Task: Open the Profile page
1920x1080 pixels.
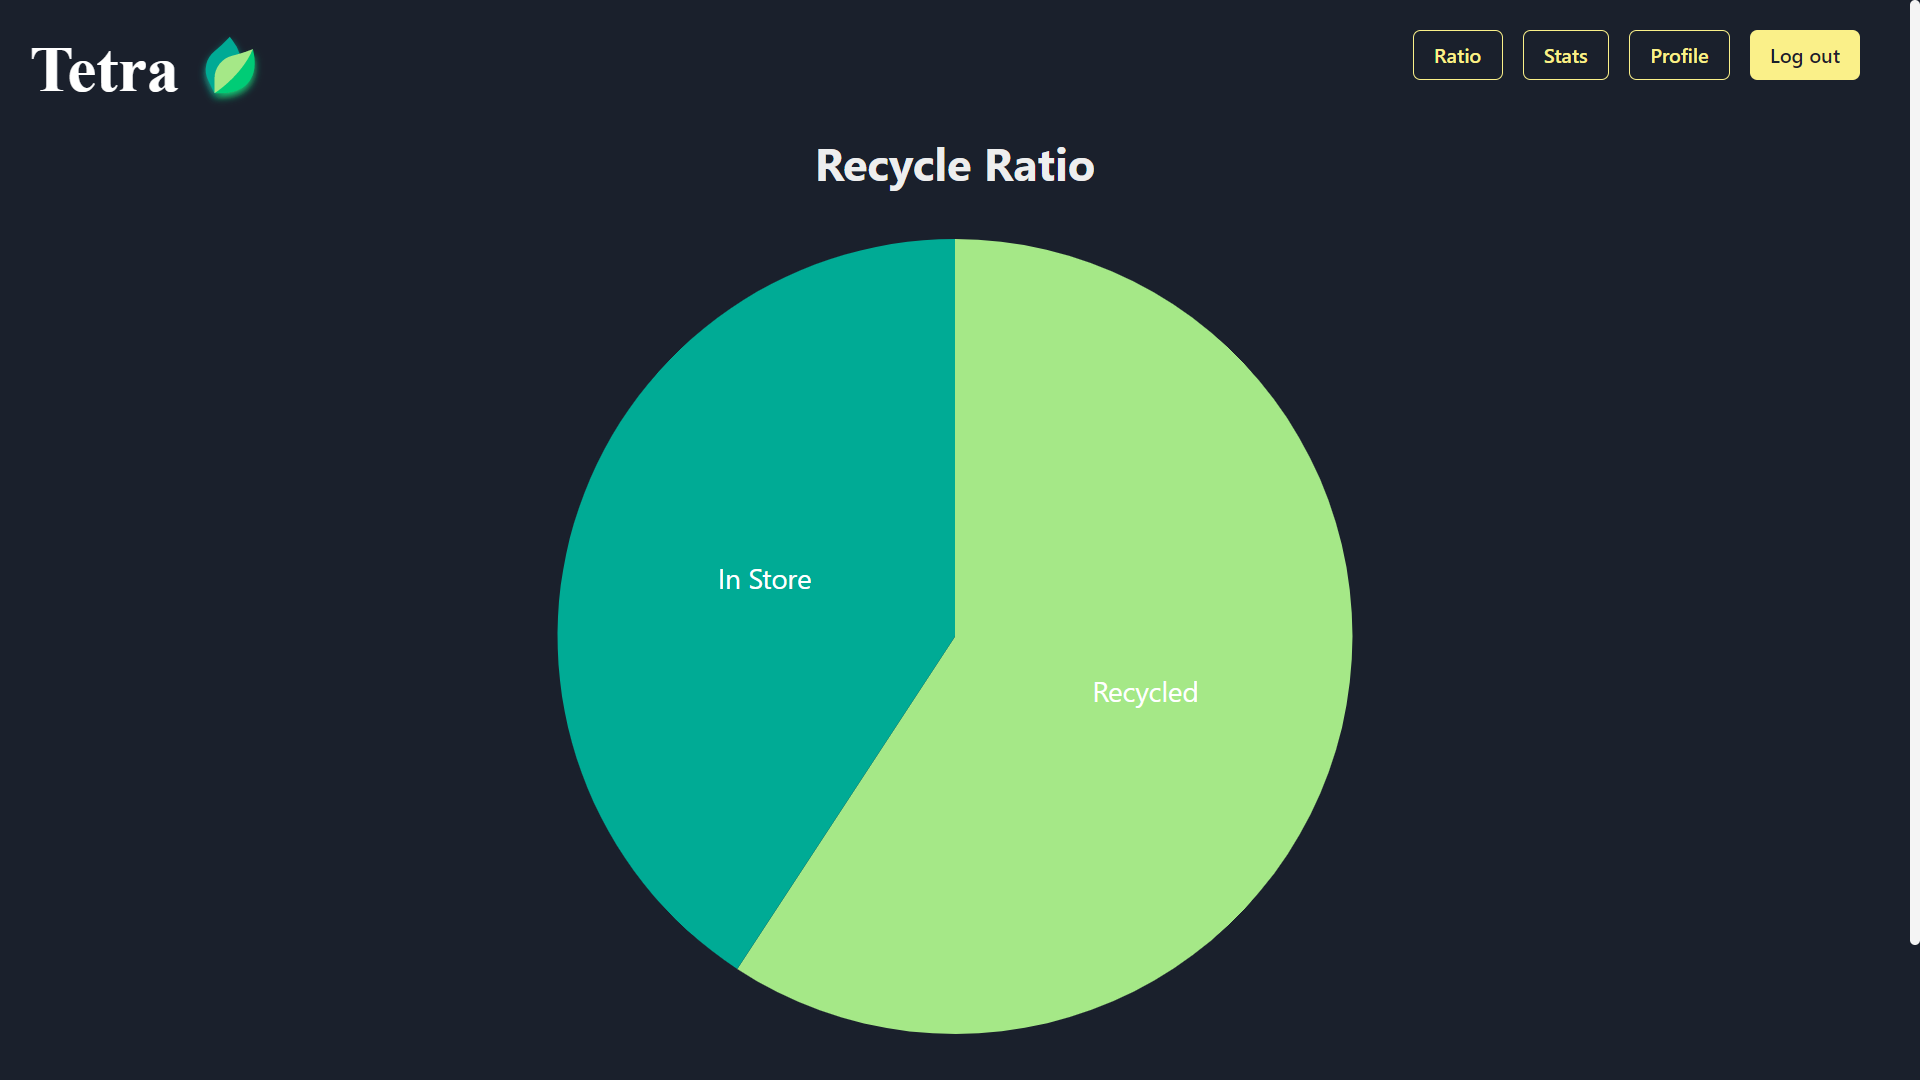Action: click(1678, 56)
